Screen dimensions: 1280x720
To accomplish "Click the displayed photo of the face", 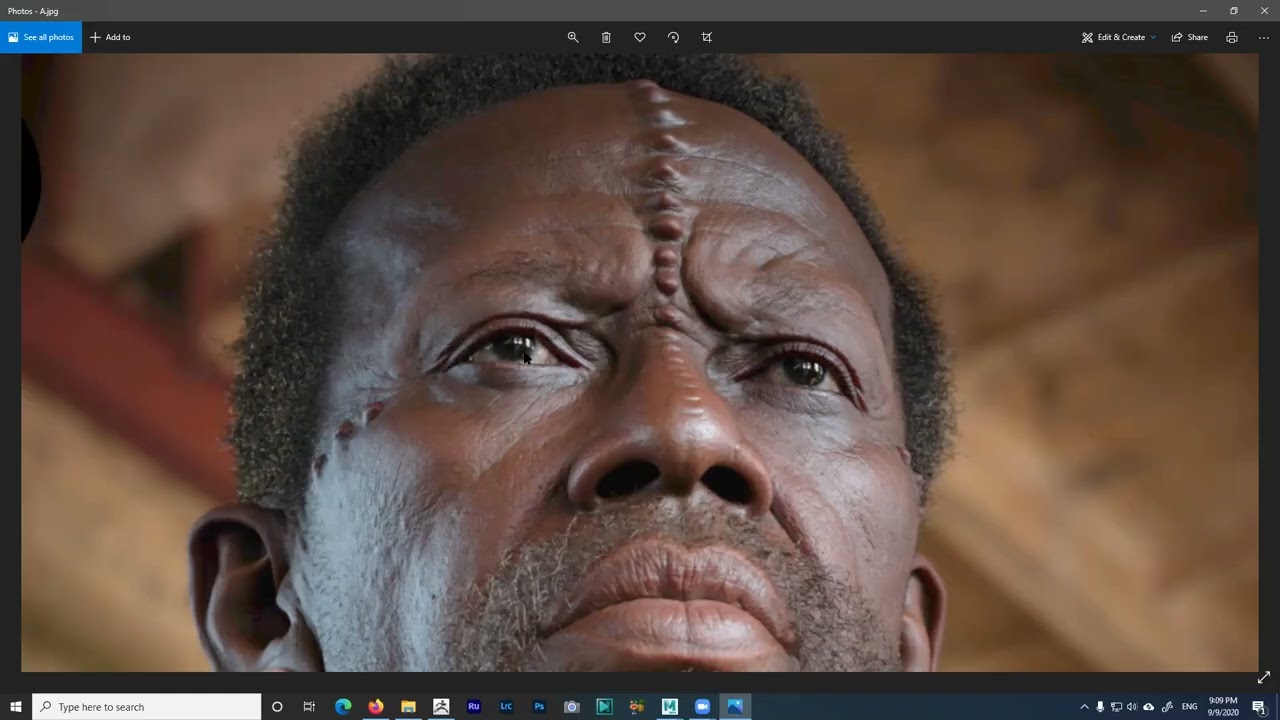I will (640, 362).
